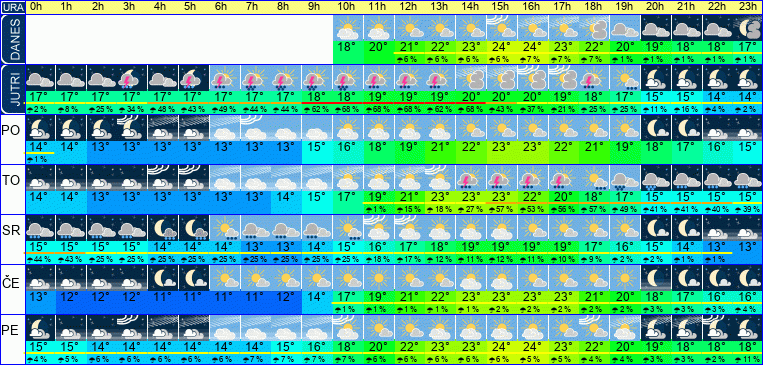The image size is (763, 365).
Task: Select JUTRI thunderstorm icon at 3h
Action: (x=132, y=78)
